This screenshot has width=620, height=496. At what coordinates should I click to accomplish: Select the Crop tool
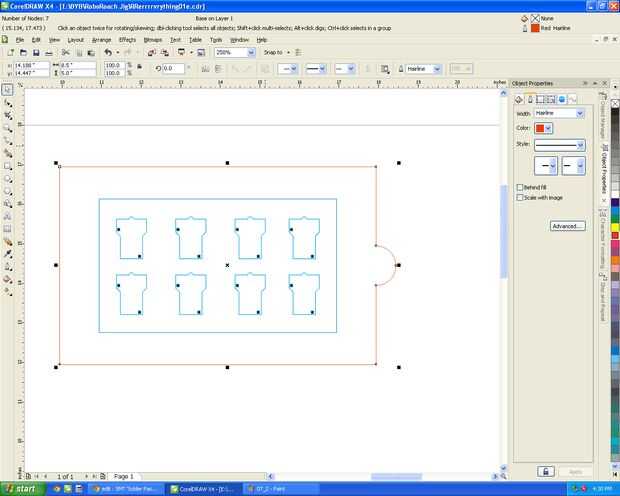[x=8, y=116]
